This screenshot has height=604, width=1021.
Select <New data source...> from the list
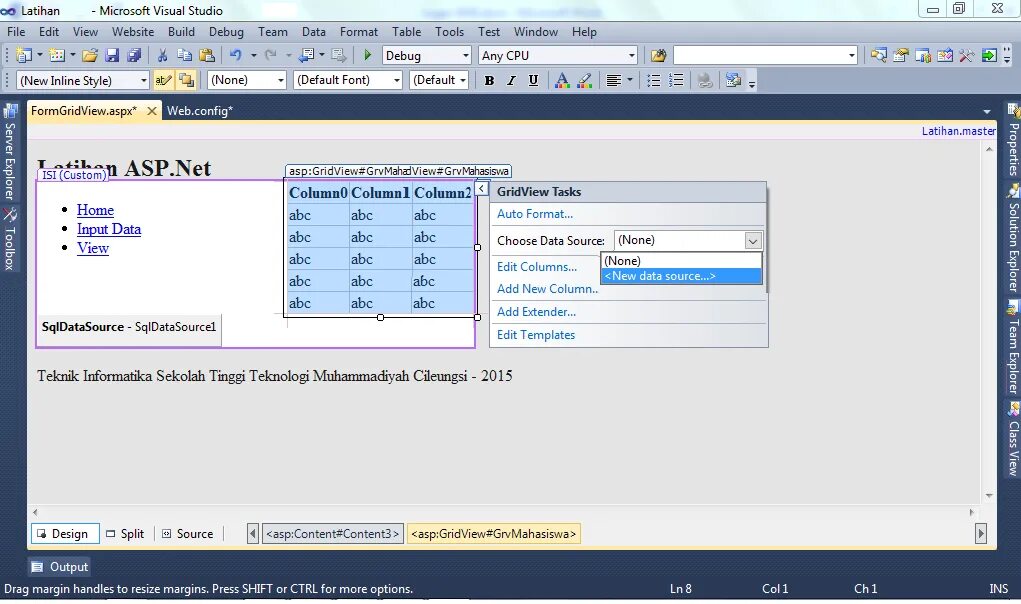pos(680,276)
